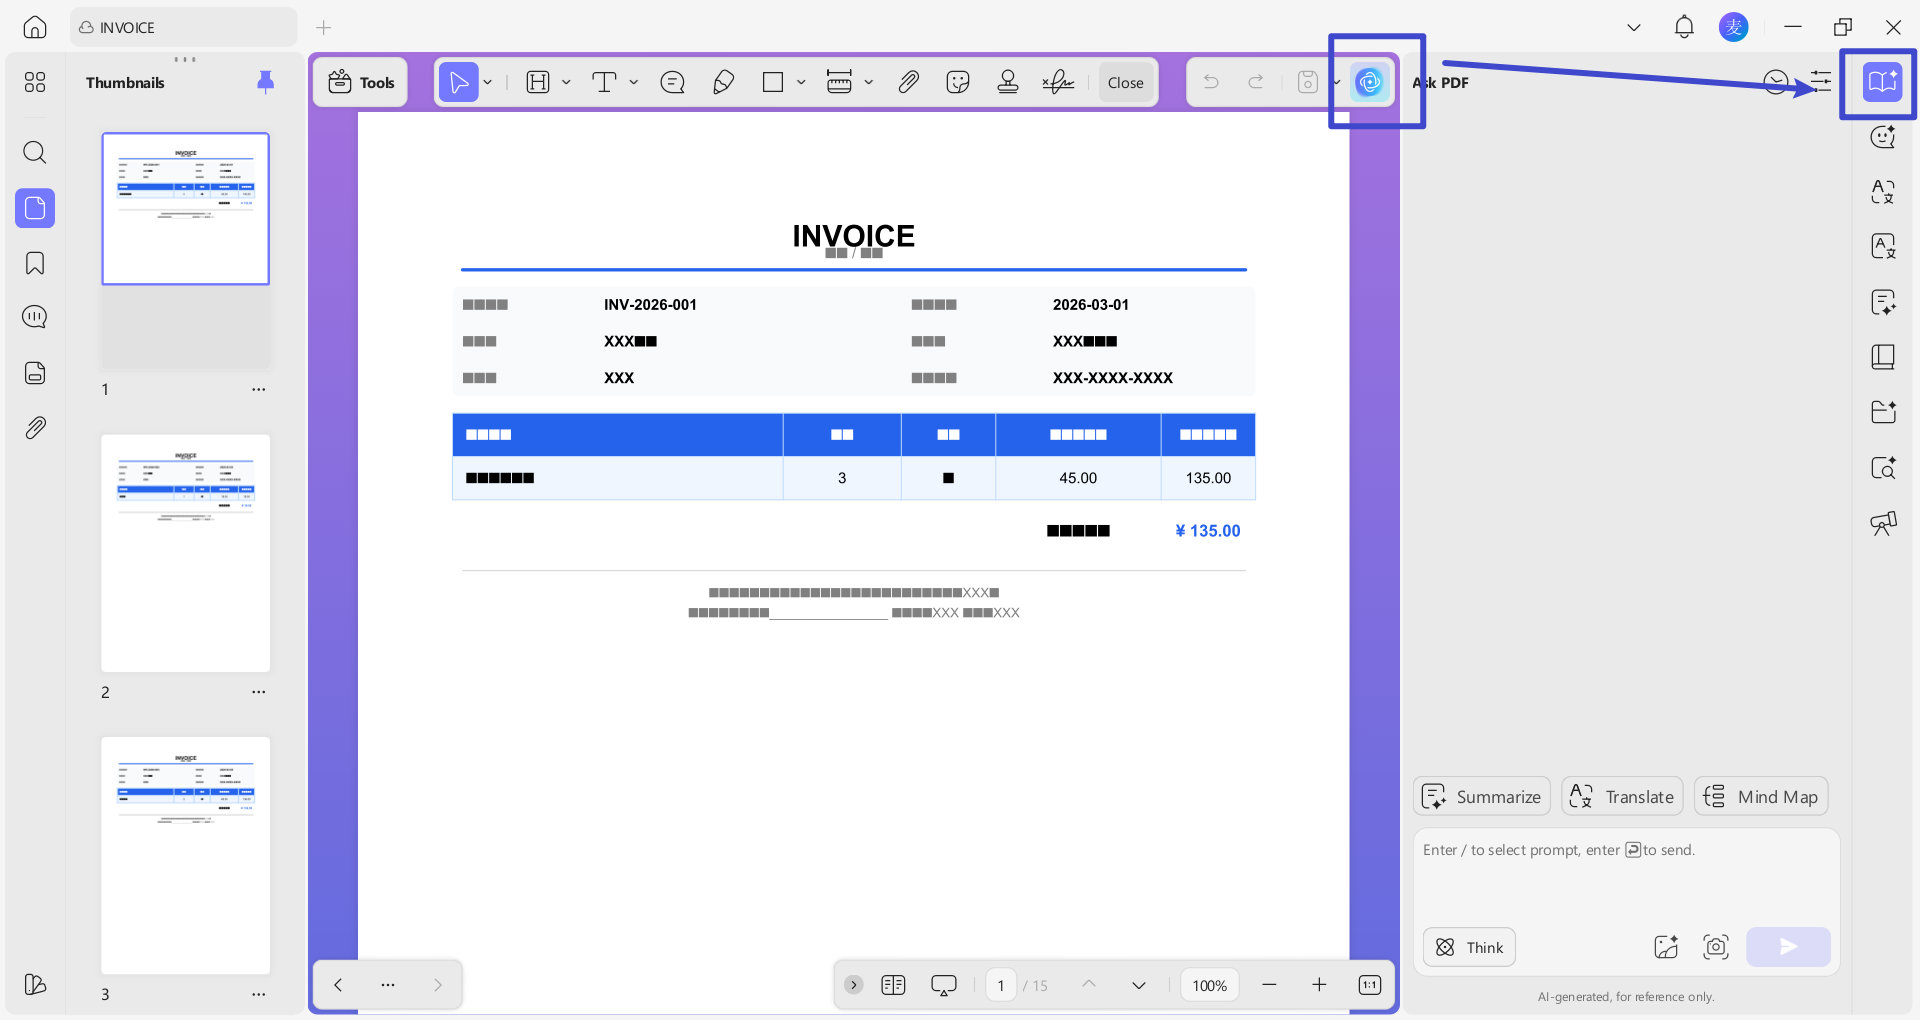This screenshot has height=1020, width=1920.
Task: Toggle Think mode
Action: tap(1469, 947)
